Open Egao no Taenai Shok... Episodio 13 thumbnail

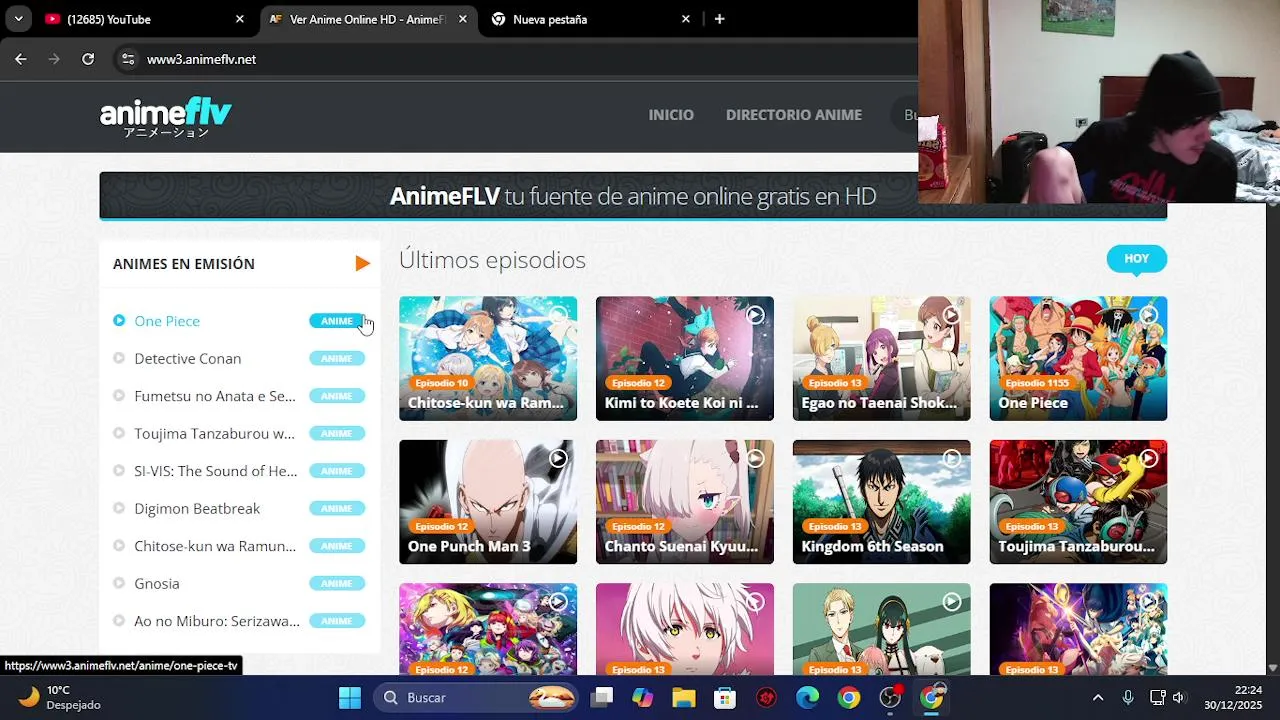pos(881,358)
